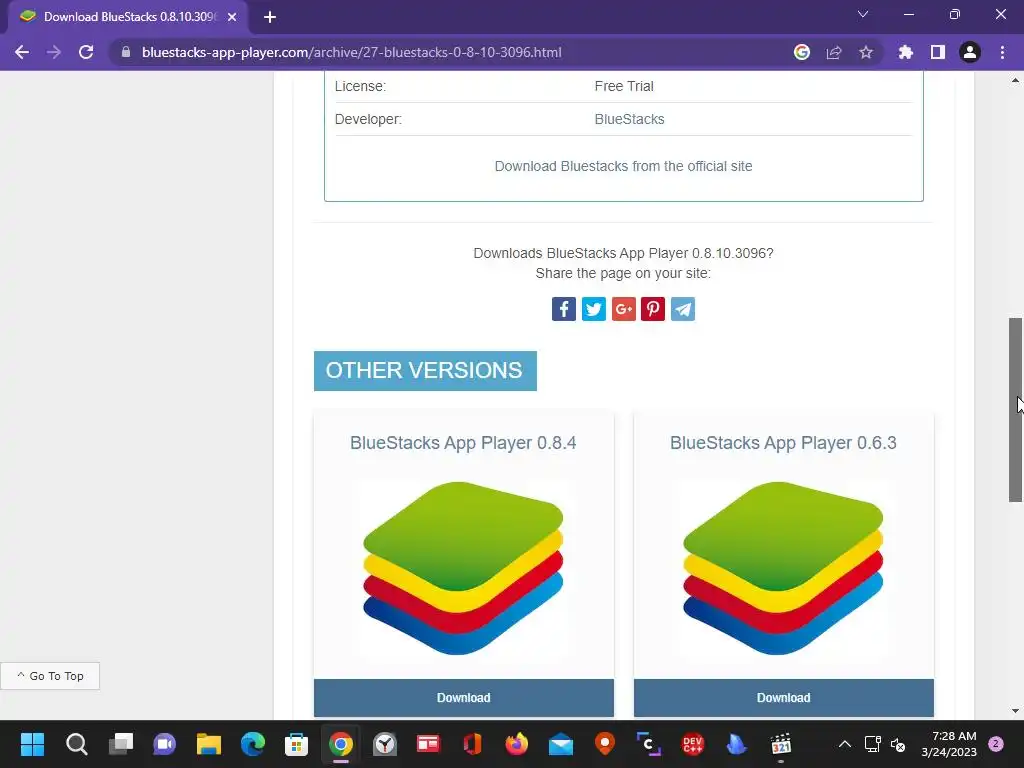1024x768 pixels.
Task: Open a new browser tab
Action: [x=270, y=17]
